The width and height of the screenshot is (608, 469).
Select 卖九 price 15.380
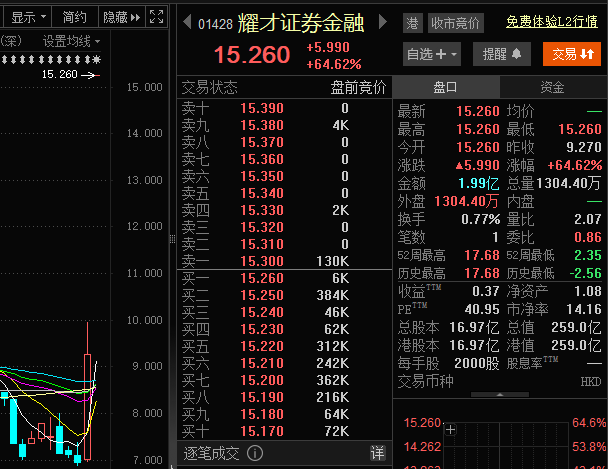262,125
